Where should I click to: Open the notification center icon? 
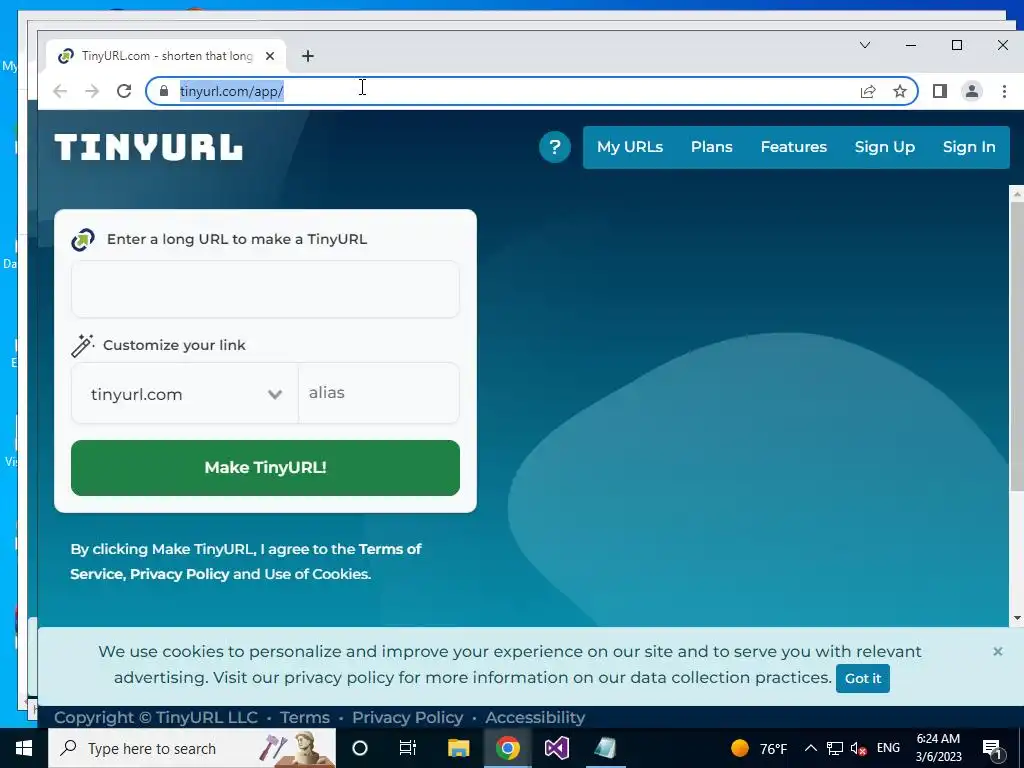[992, 748]
